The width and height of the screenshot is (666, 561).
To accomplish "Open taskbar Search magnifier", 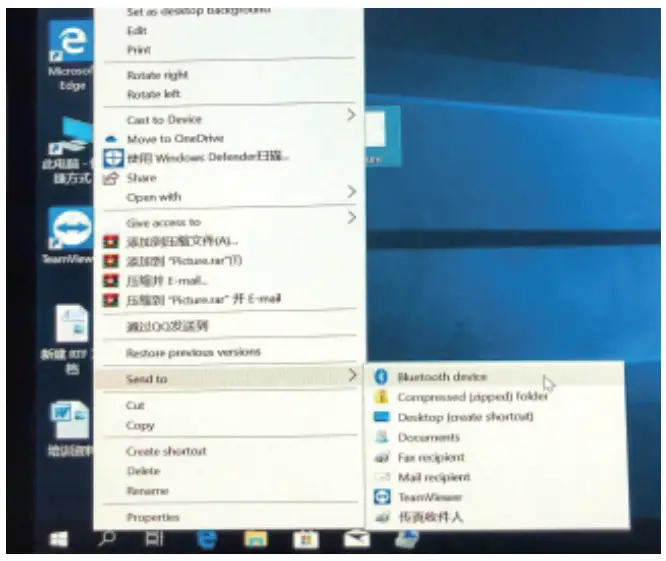I will (x=107, y=538).
